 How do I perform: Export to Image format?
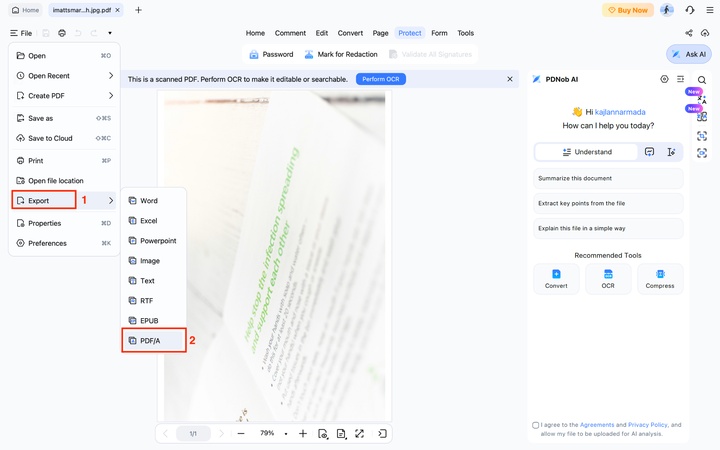[154, 261]
